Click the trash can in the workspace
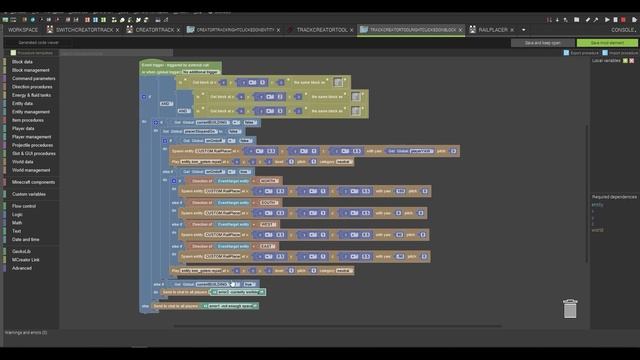Viewport: 640px width, 360px height. click(570, 309)
